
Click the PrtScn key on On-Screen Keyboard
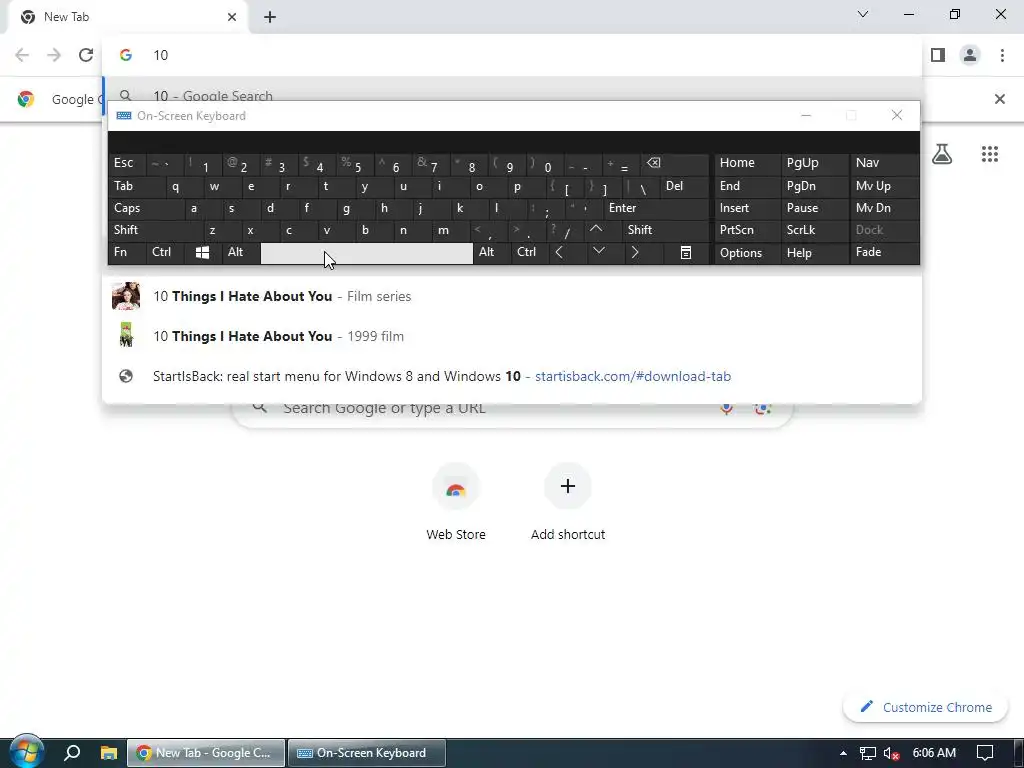point(747,230)
